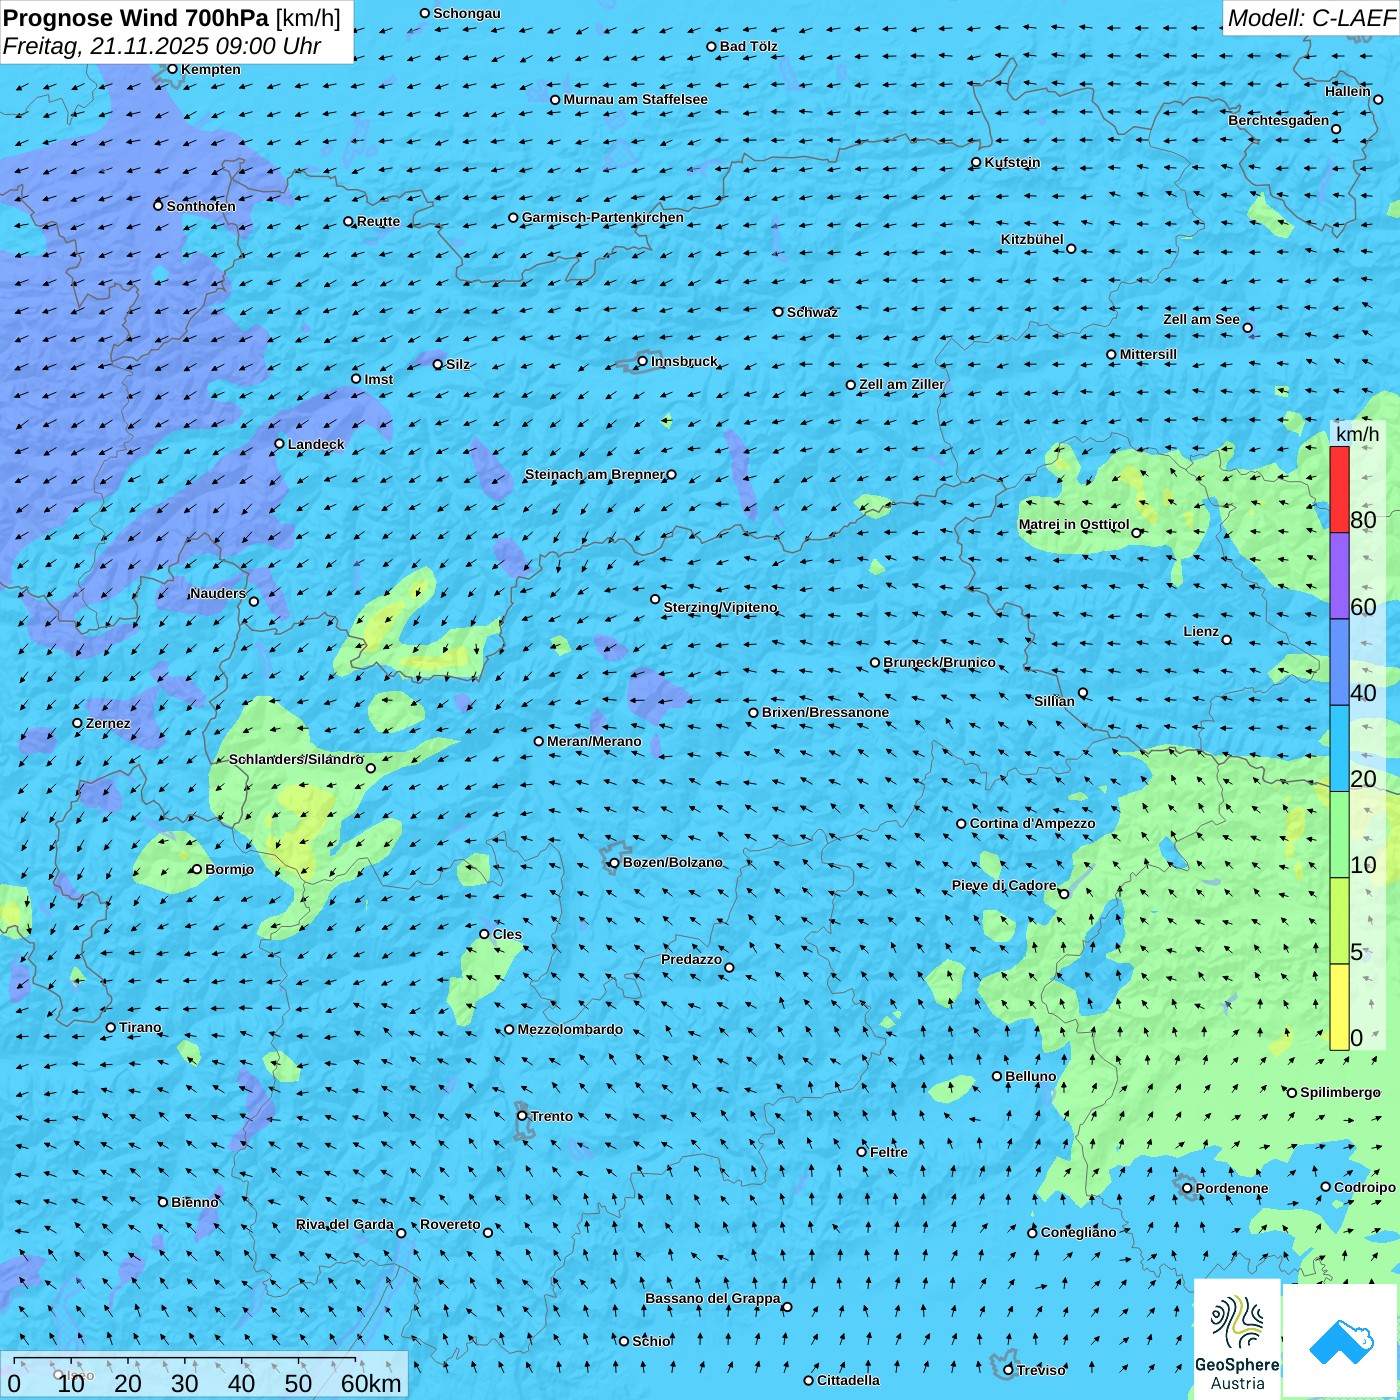Select the Kempten city label
Image resolution: width=1400 pixels, height=1400 pixels.
tap(210, 69)
